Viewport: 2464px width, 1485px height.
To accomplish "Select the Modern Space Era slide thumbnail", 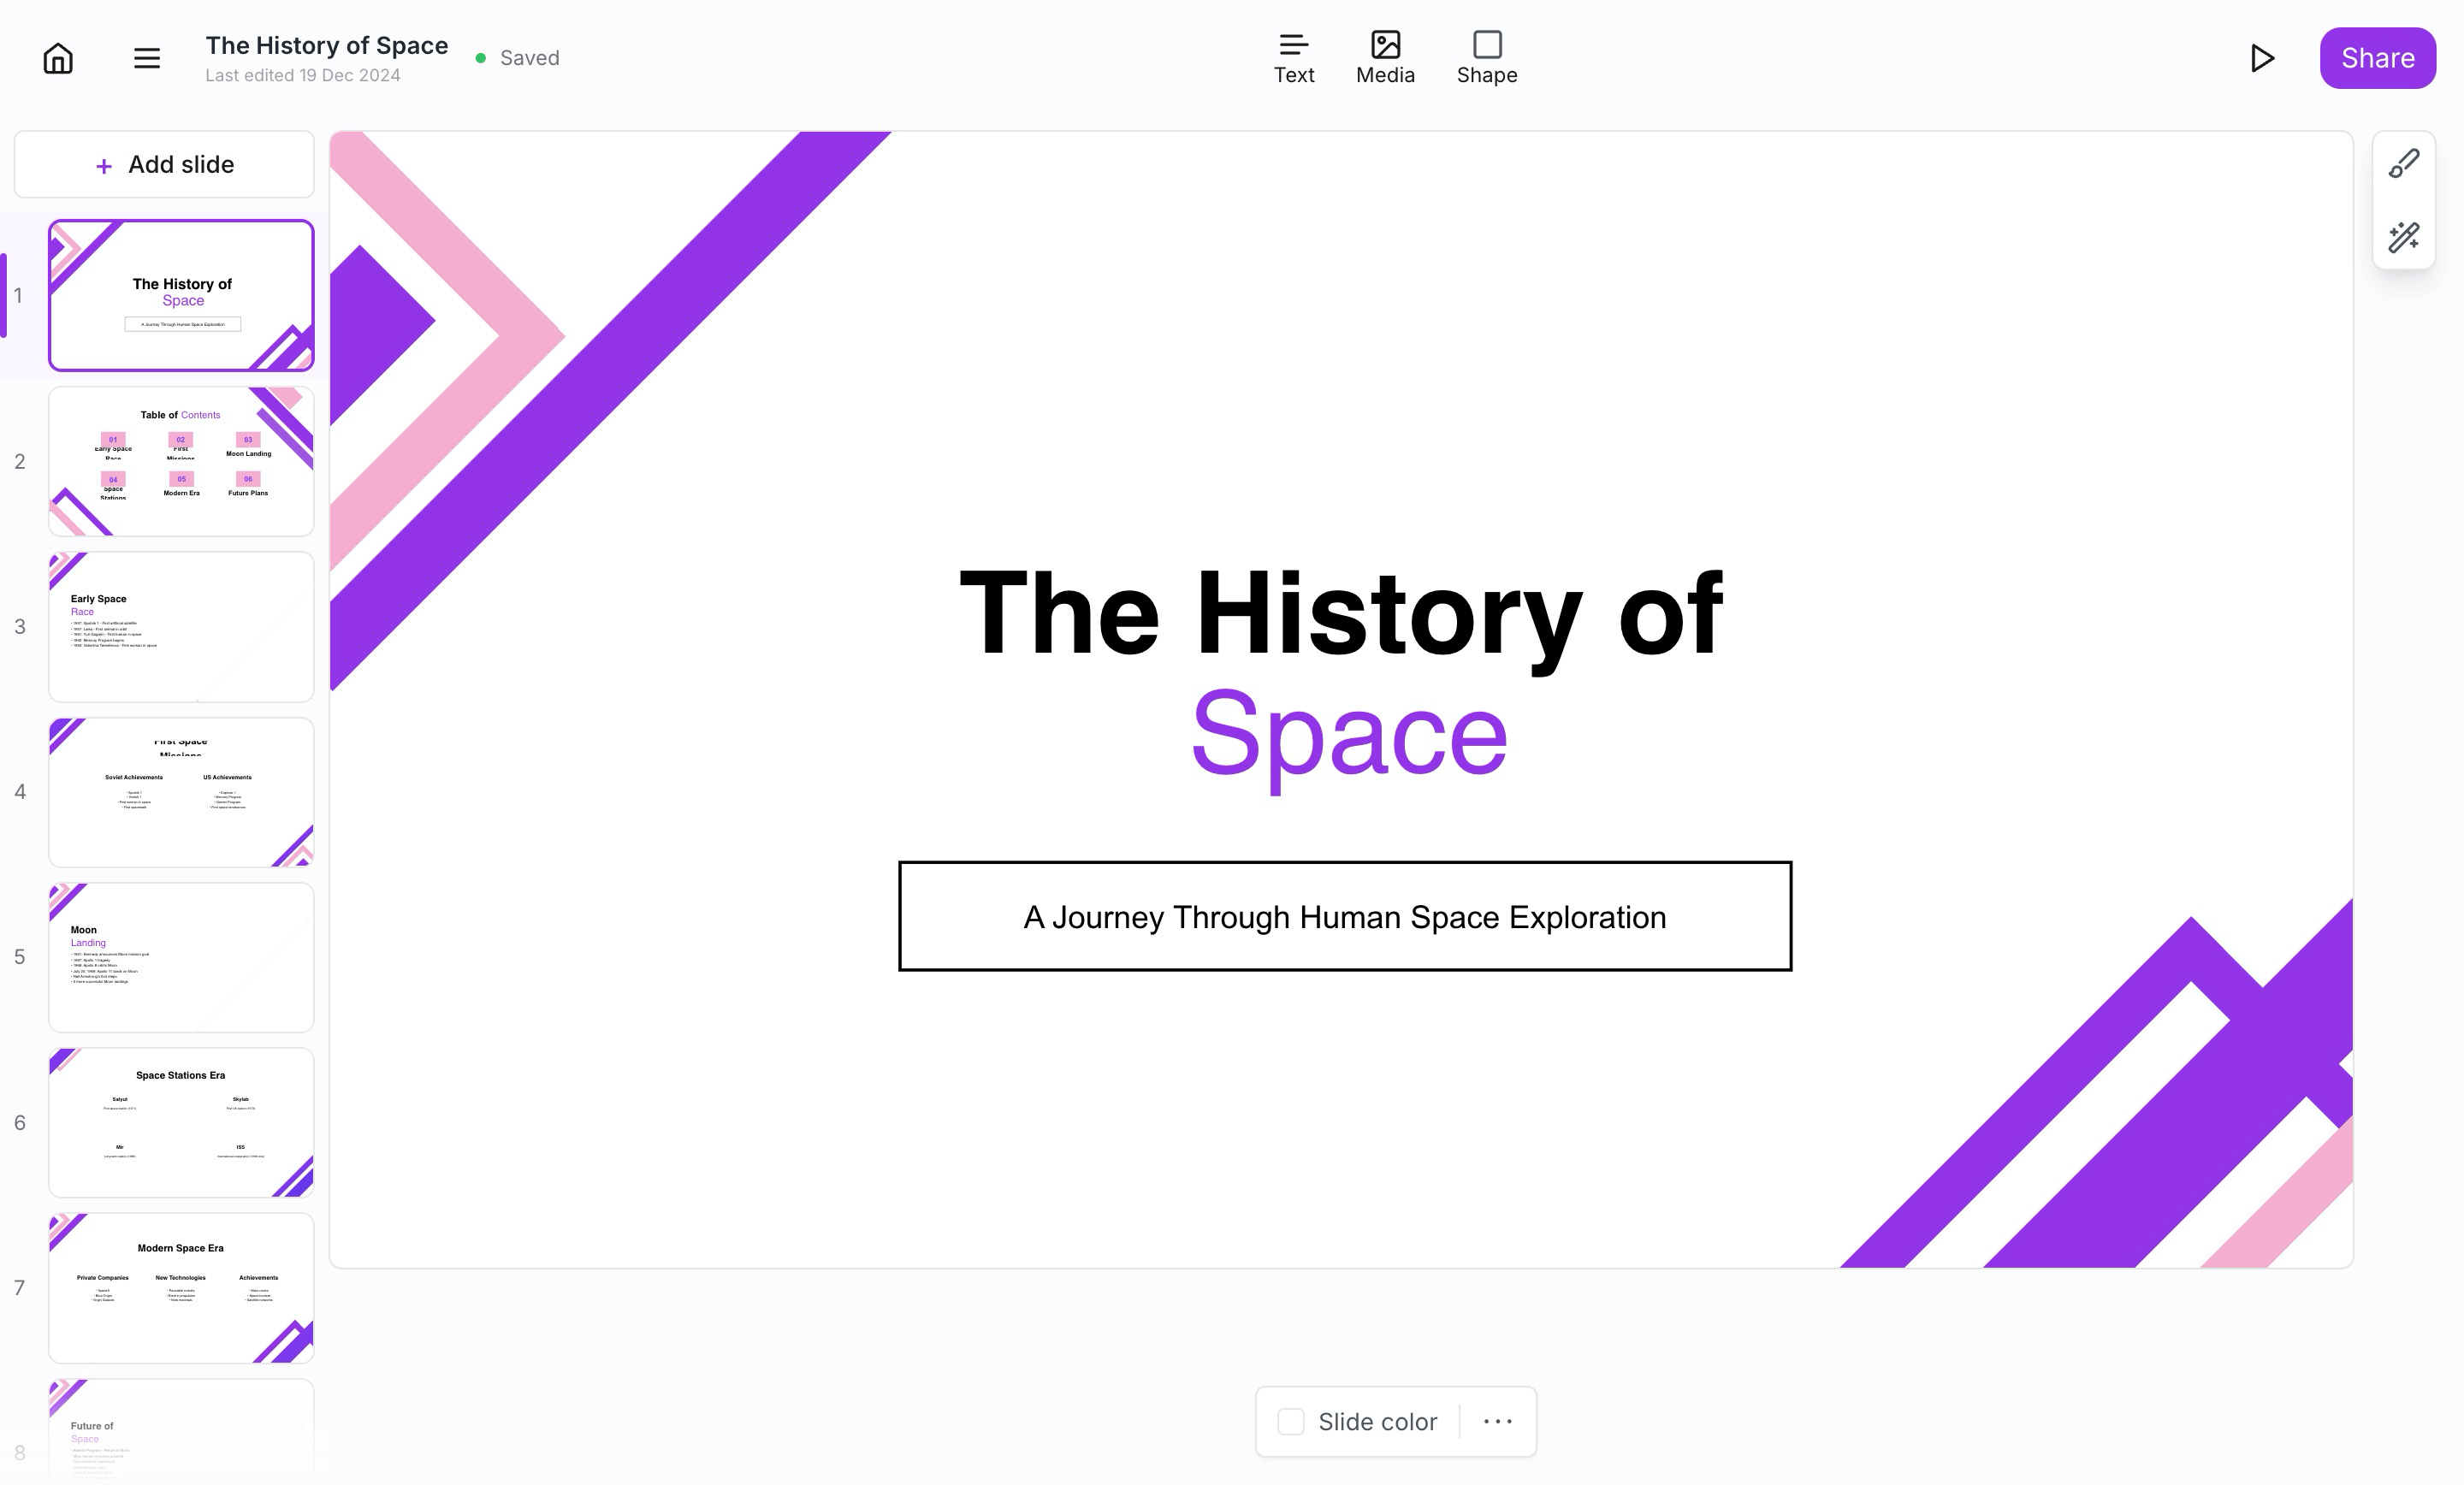I will click(181, 1288).
